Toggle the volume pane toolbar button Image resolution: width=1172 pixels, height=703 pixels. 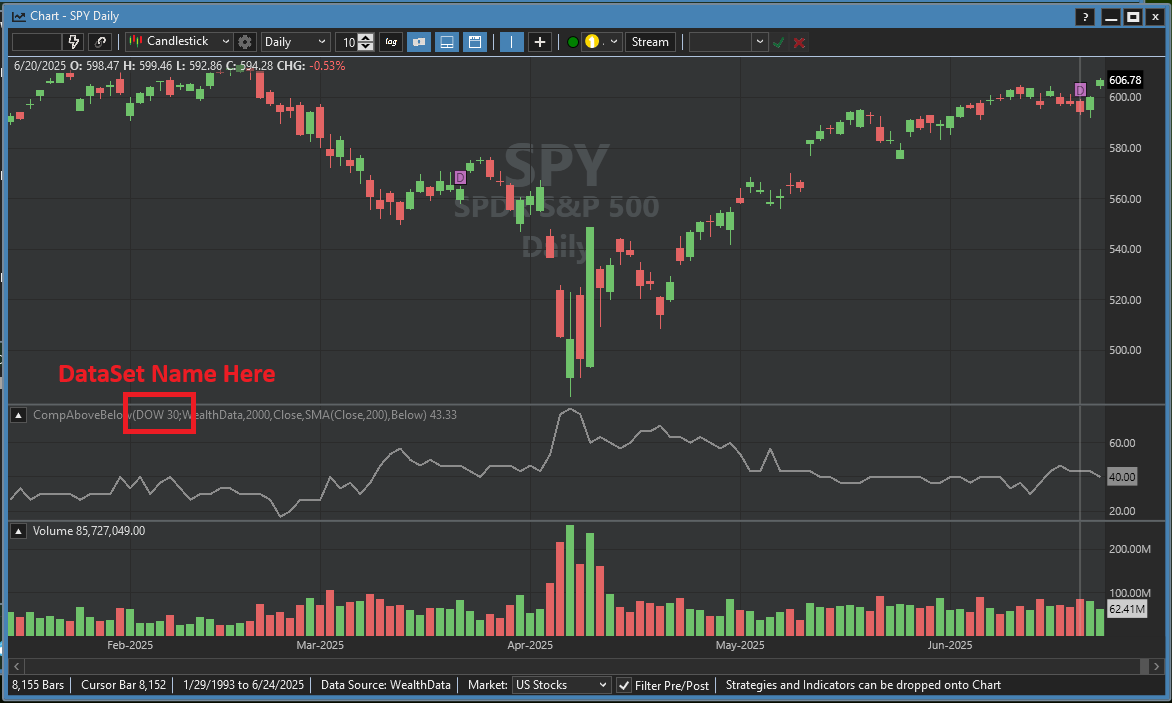coord(446,42)
